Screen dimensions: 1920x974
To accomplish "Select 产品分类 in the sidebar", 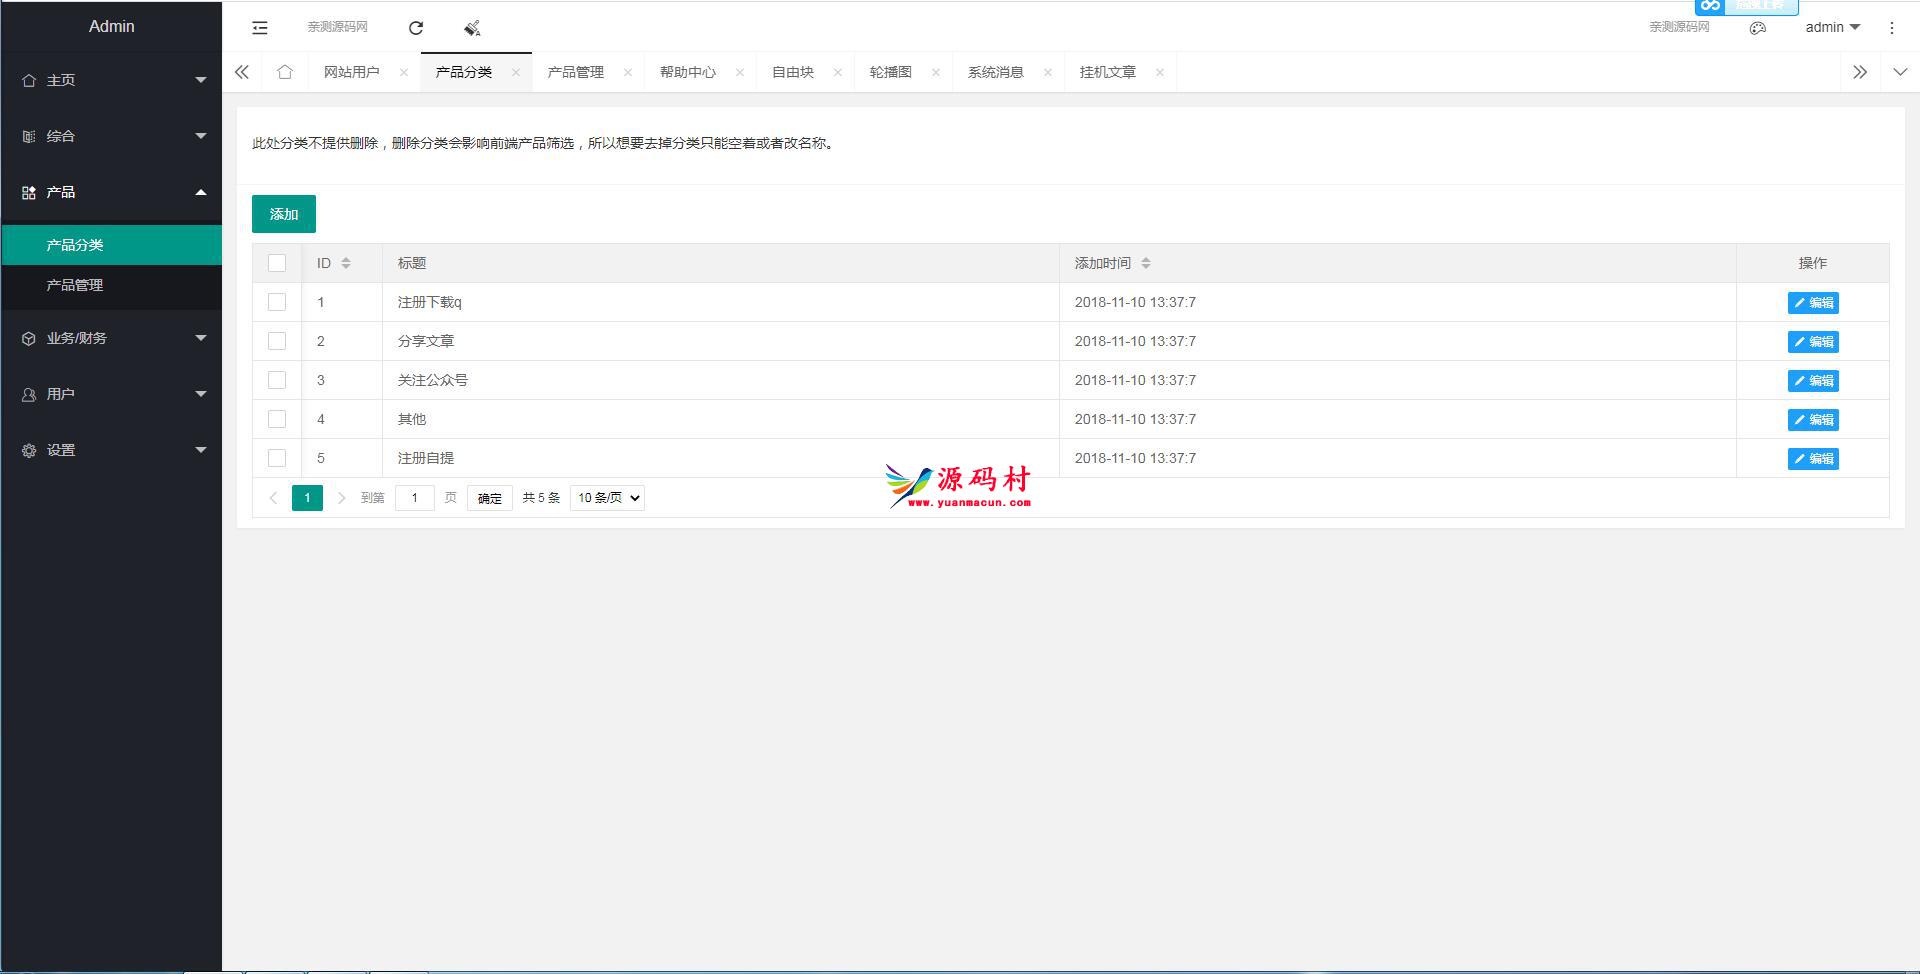I will tap(111, 245).
